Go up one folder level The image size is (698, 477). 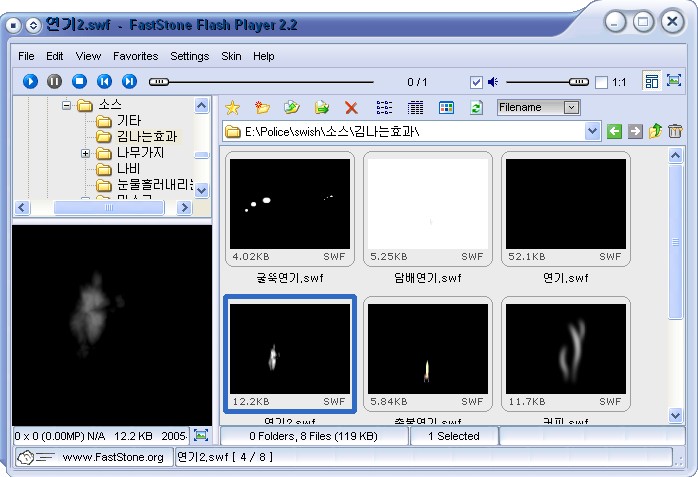pos(655,132)
